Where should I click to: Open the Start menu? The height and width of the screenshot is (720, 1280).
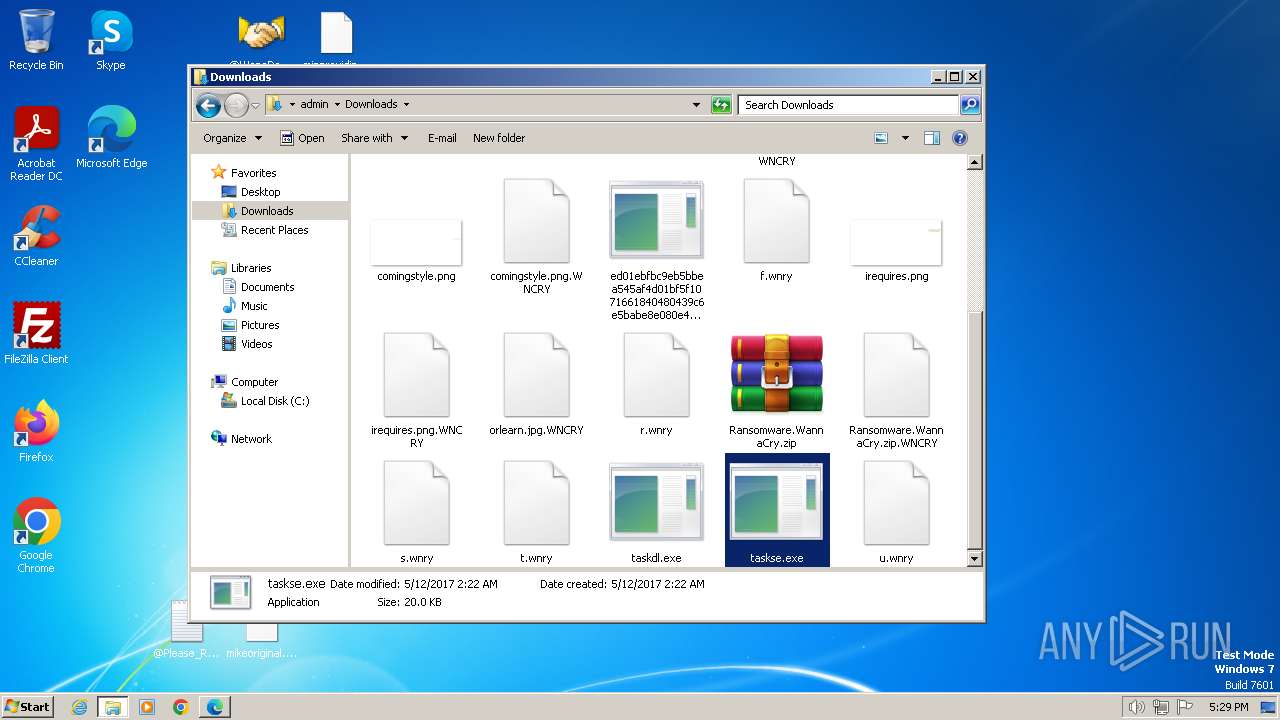28,706
